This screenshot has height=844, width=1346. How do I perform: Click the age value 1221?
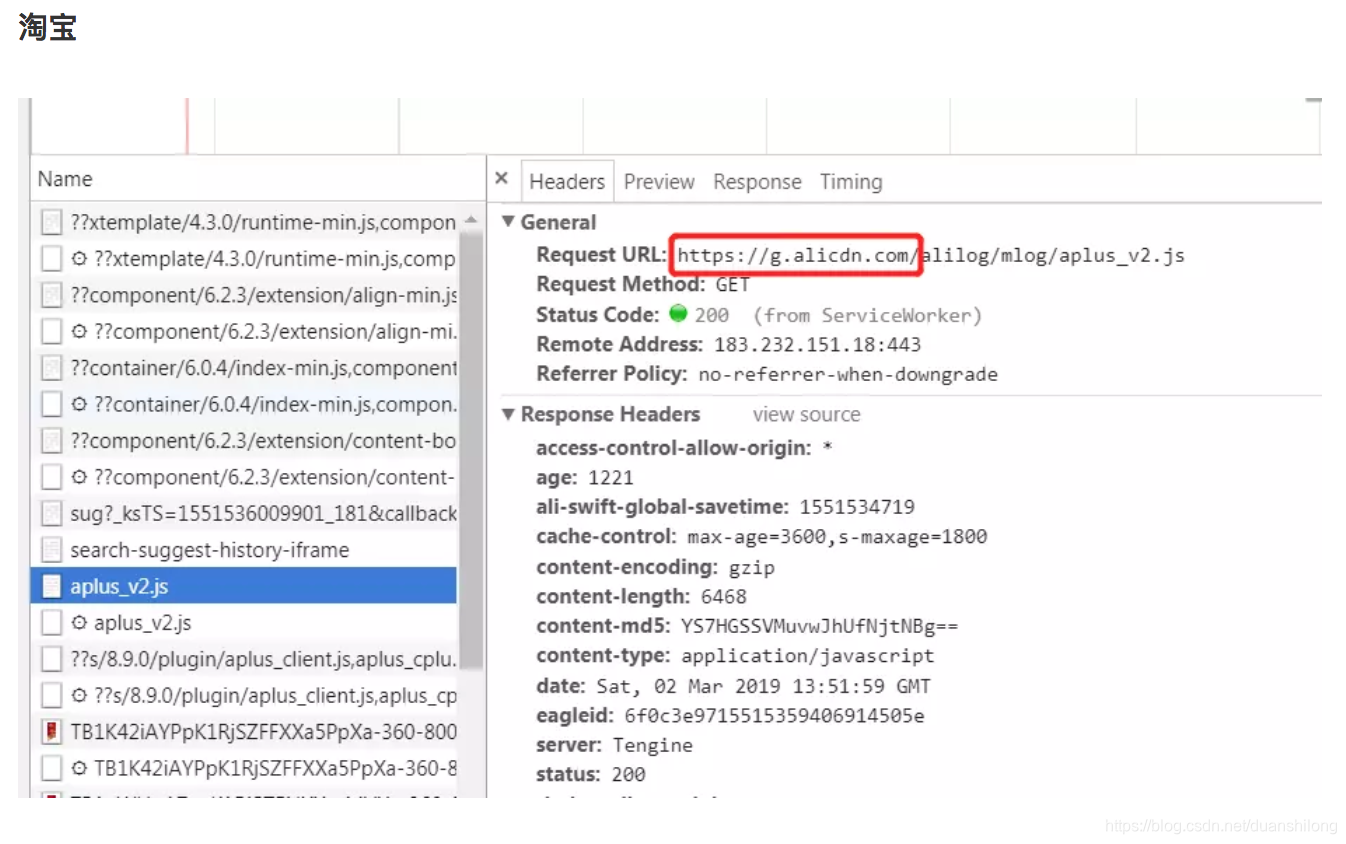click(610, 478)
